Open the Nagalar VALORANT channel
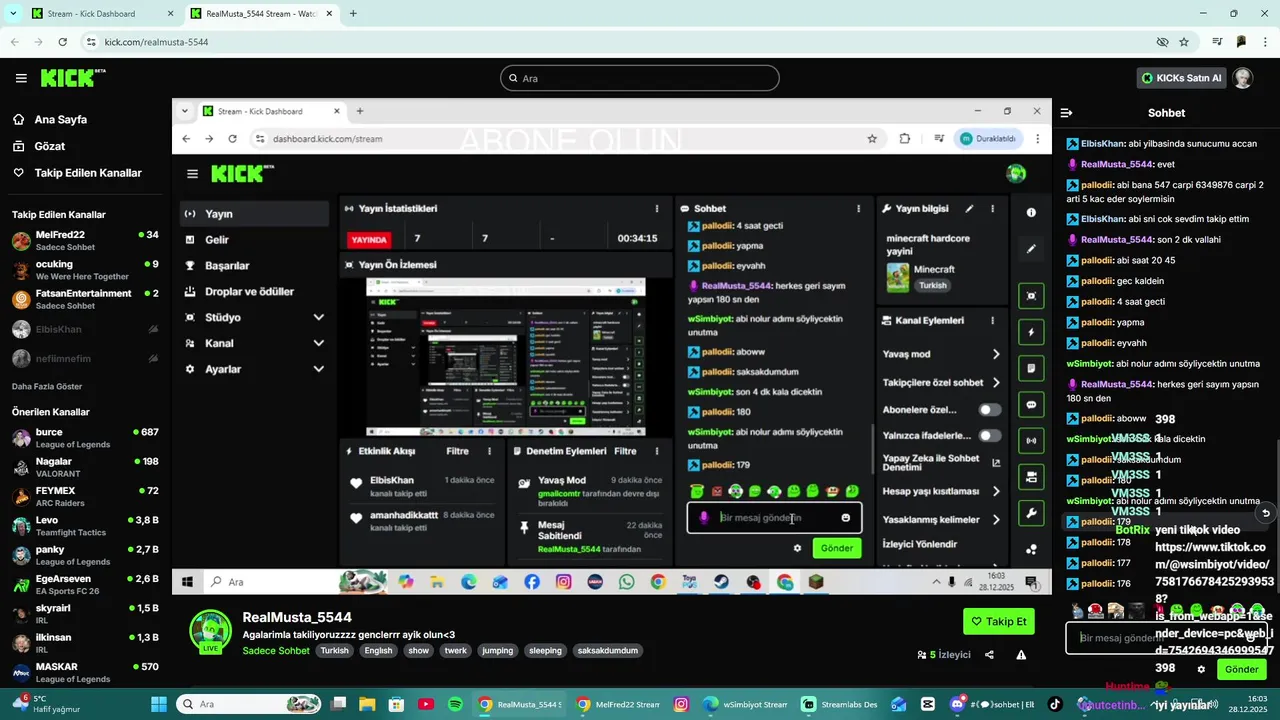The width and height of the screenshot is (1280, 720). click(85, 467)
